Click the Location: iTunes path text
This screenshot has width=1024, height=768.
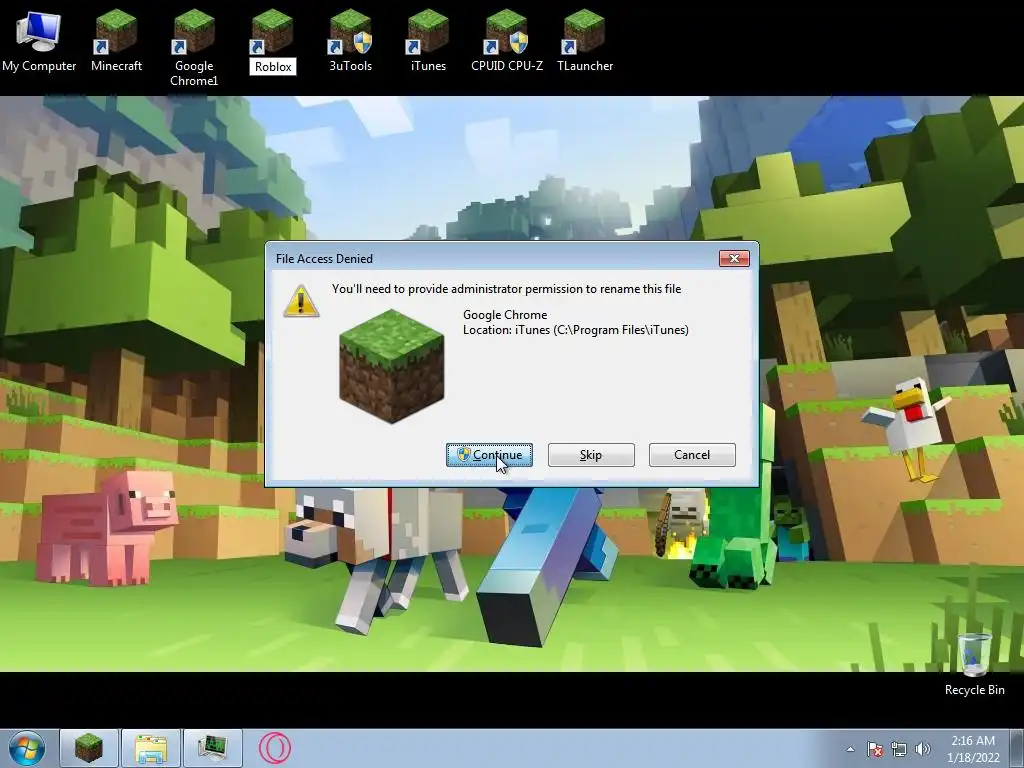(576, 330)
